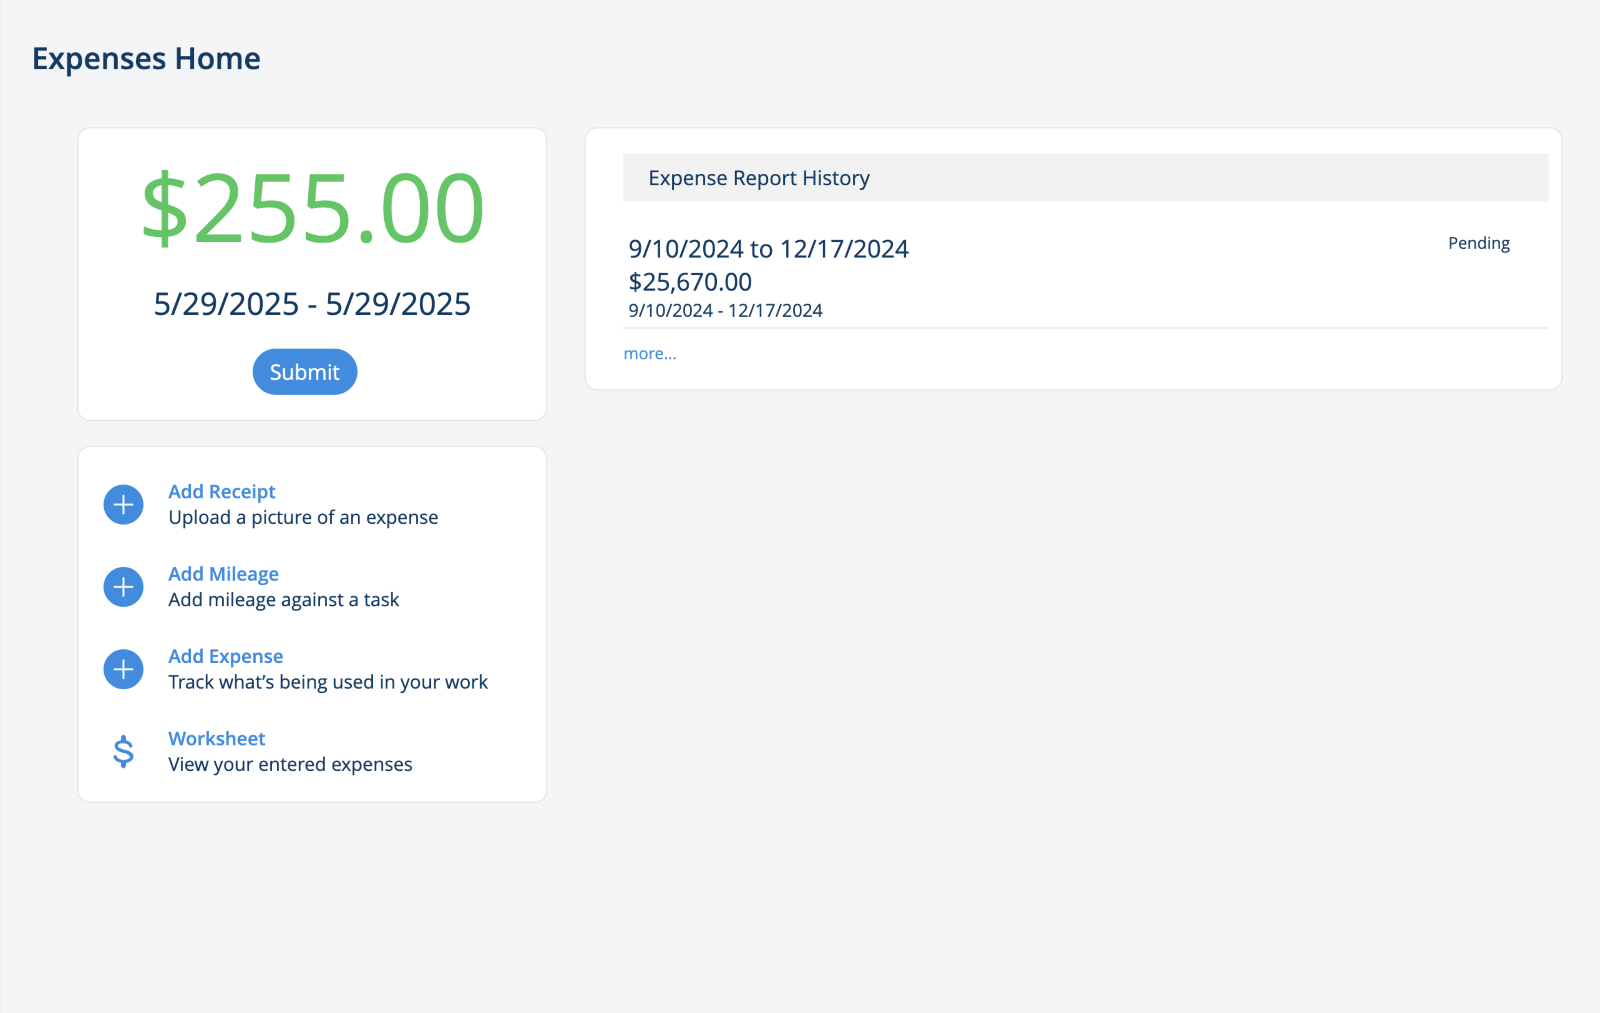This screenshot has height=1013, width=1600.
Task: Open the Add Receipt link
Action: [222, 491]
